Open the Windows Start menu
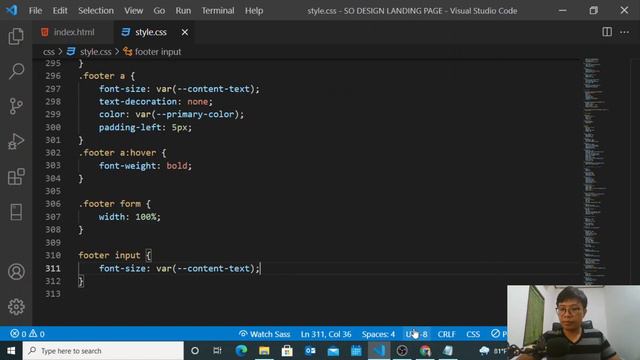 pos(11,351)
